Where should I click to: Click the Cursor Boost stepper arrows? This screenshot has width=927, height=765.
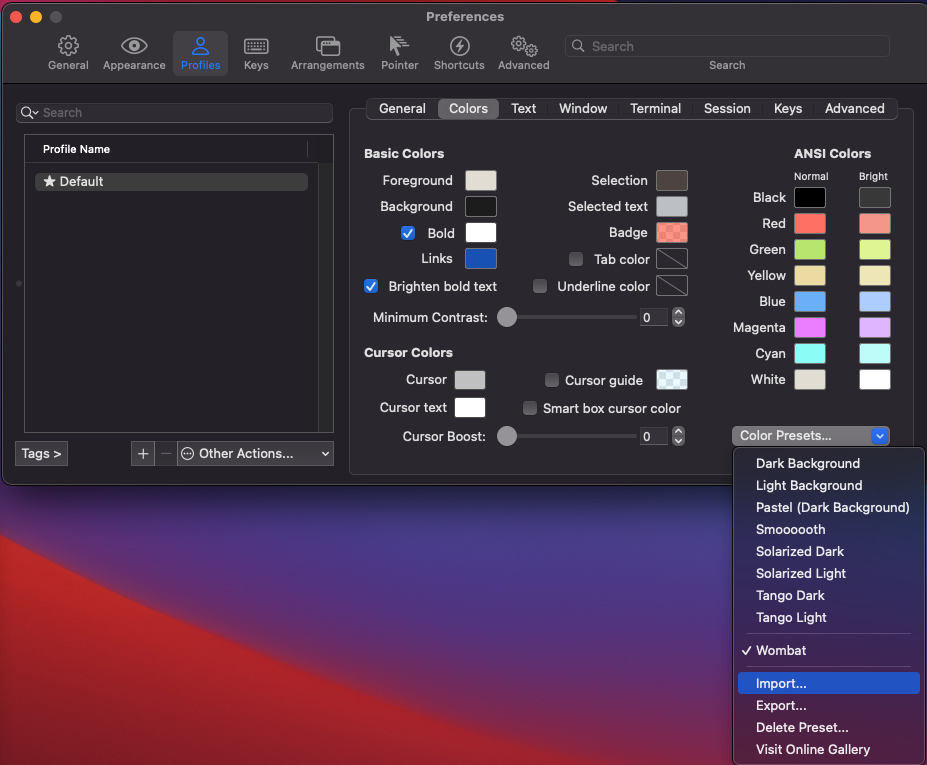[x=679, y=436]
